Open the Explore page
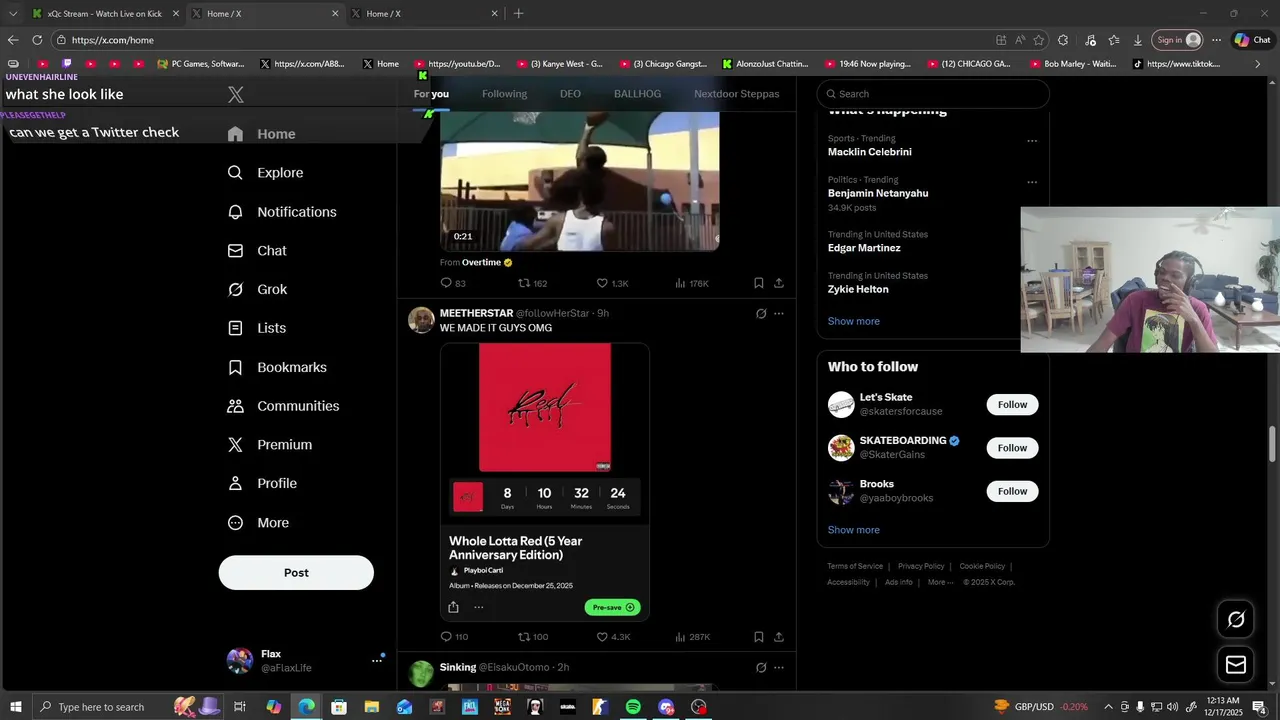The width and height of the screenshot is (1280, 720). coord(265,173)
